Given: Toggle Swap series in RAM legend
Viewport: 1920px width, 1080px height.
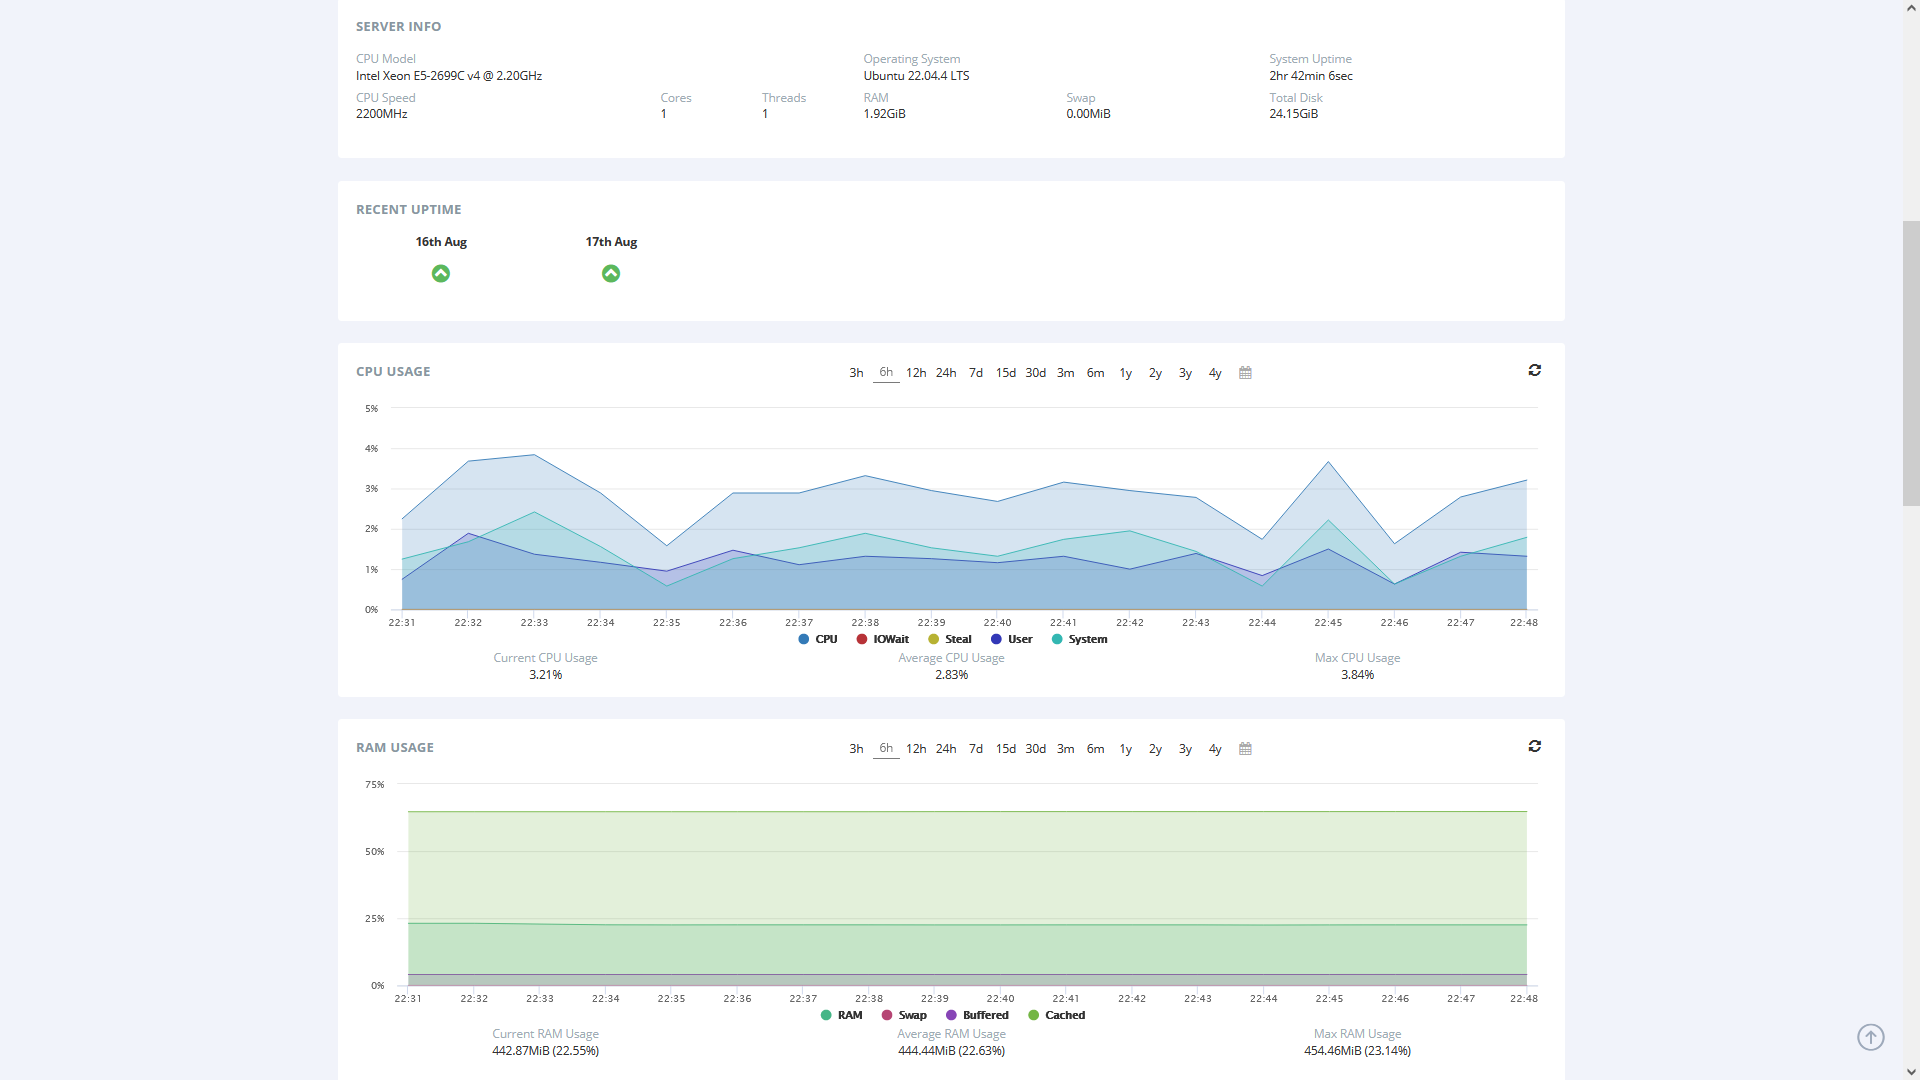Looking at the screenshot, I should coord(904,1015).
